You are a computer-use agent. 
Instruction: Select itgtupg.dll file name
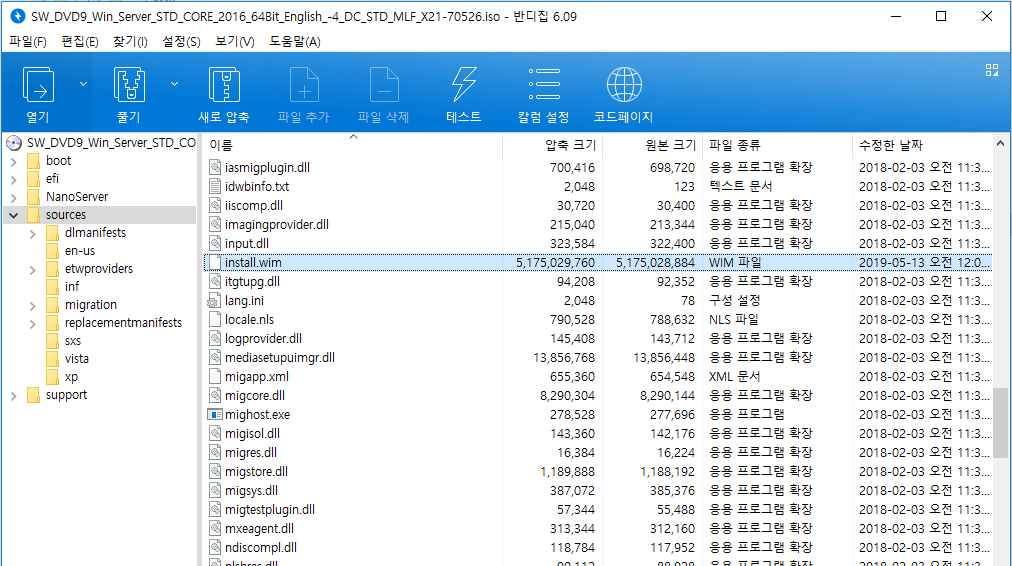252,281
